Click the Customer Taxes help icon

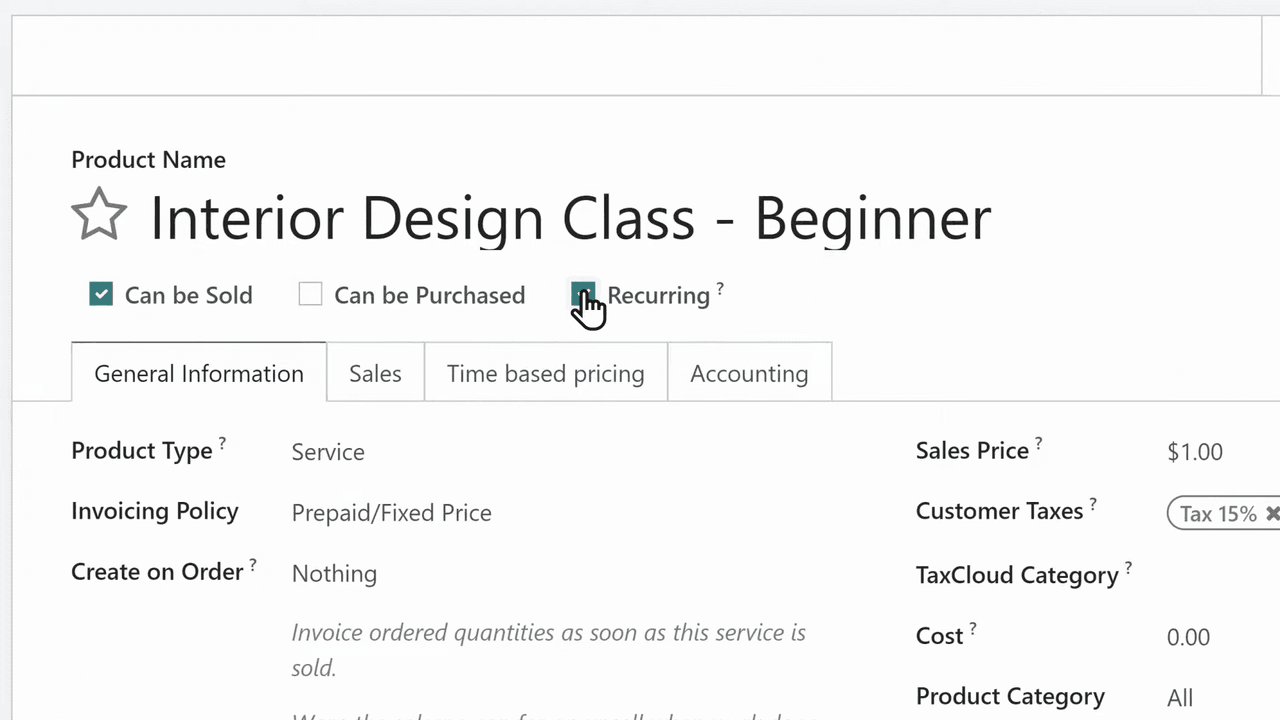point(1093,504)
